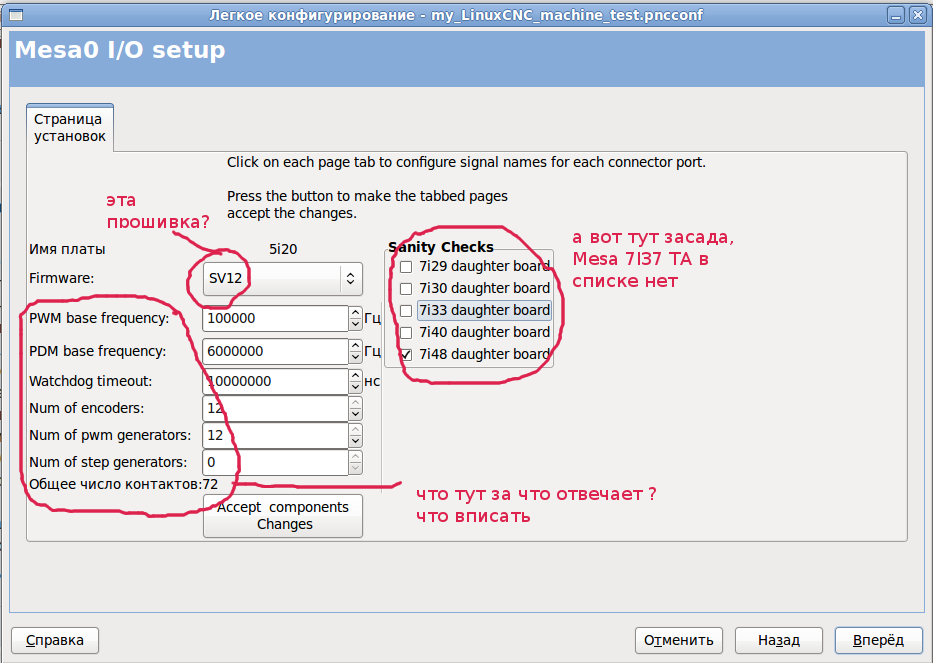Increase PWM base frequency value

point(355,312)
